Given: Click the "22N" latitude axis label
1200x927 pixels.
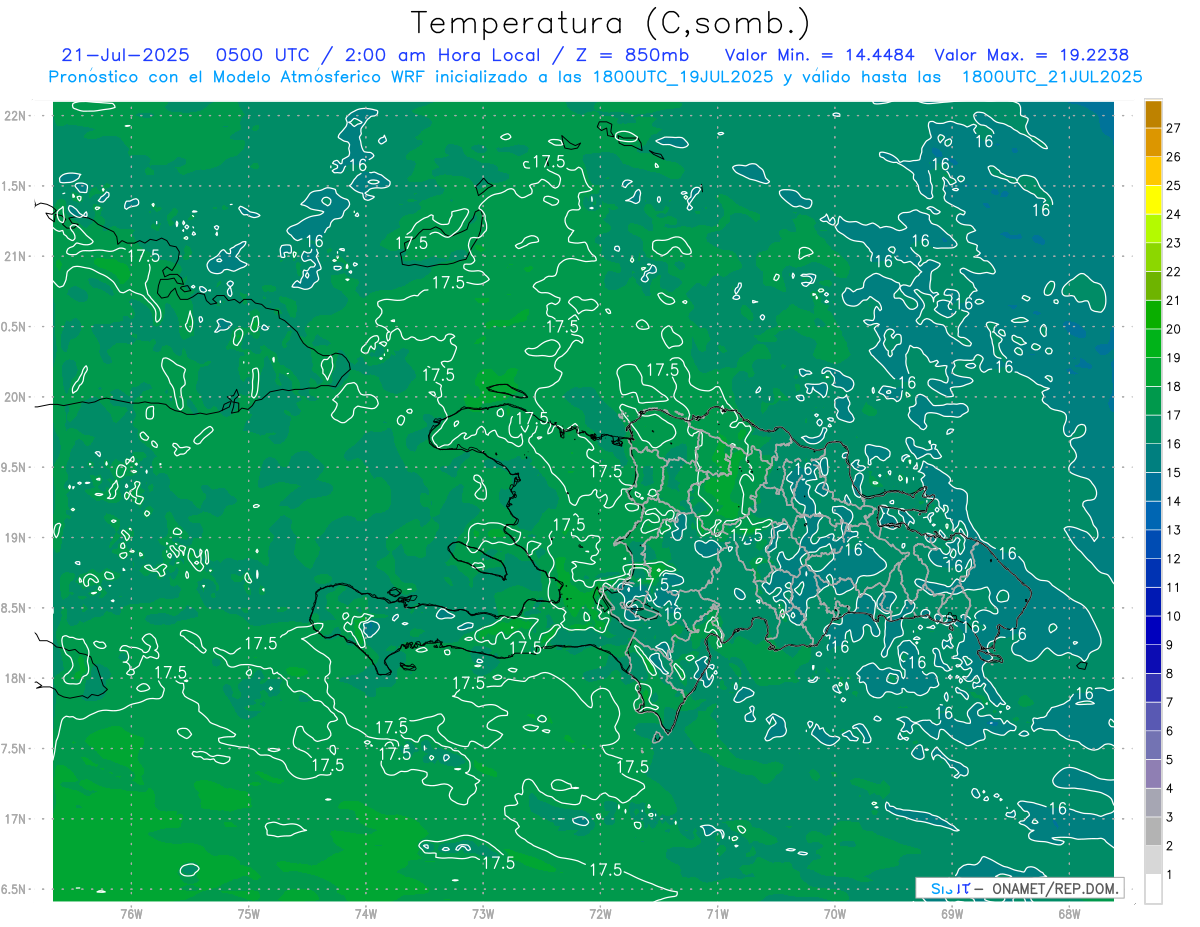Looking at the screenshot, I should [17, 116].
